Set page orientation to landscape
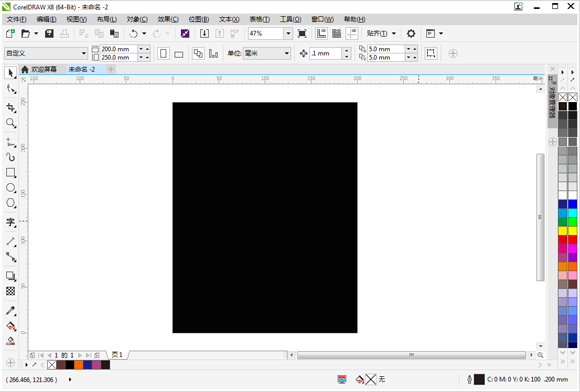This screenshot has height=392, width=580. click(179, 54)
